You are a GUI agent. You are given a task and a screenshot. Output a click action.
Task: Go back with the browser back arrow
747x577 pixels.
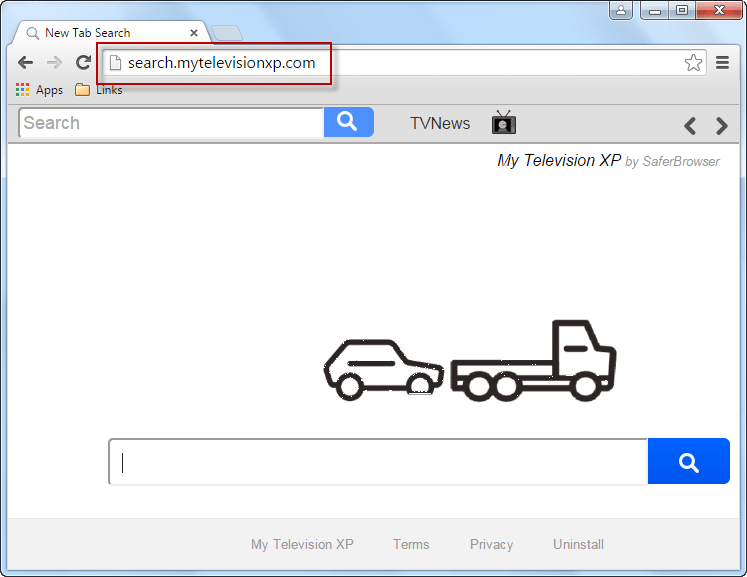[x=25, y=62]
